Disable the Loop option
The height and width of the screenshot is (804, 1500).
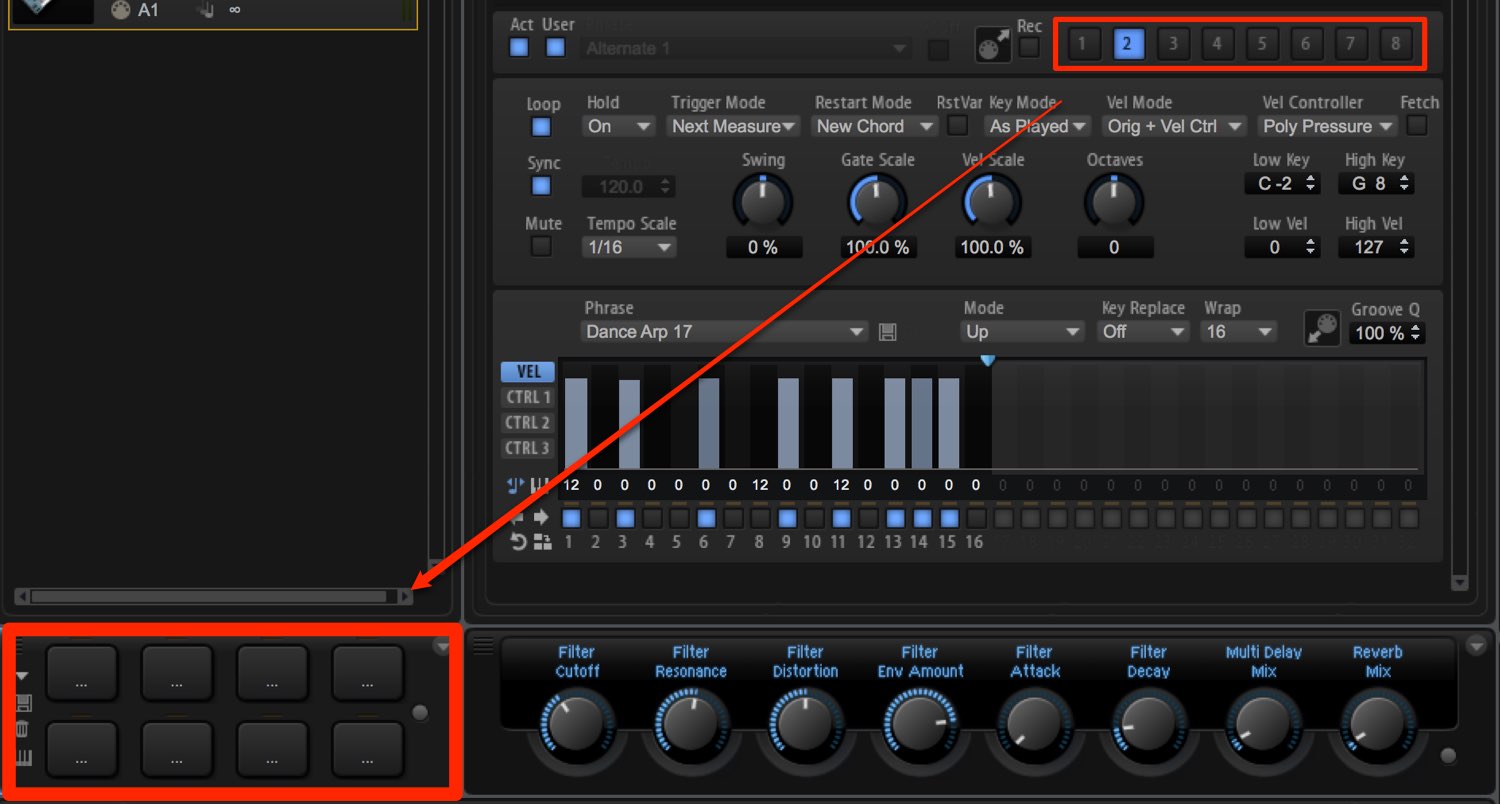(x=541, y=127)
